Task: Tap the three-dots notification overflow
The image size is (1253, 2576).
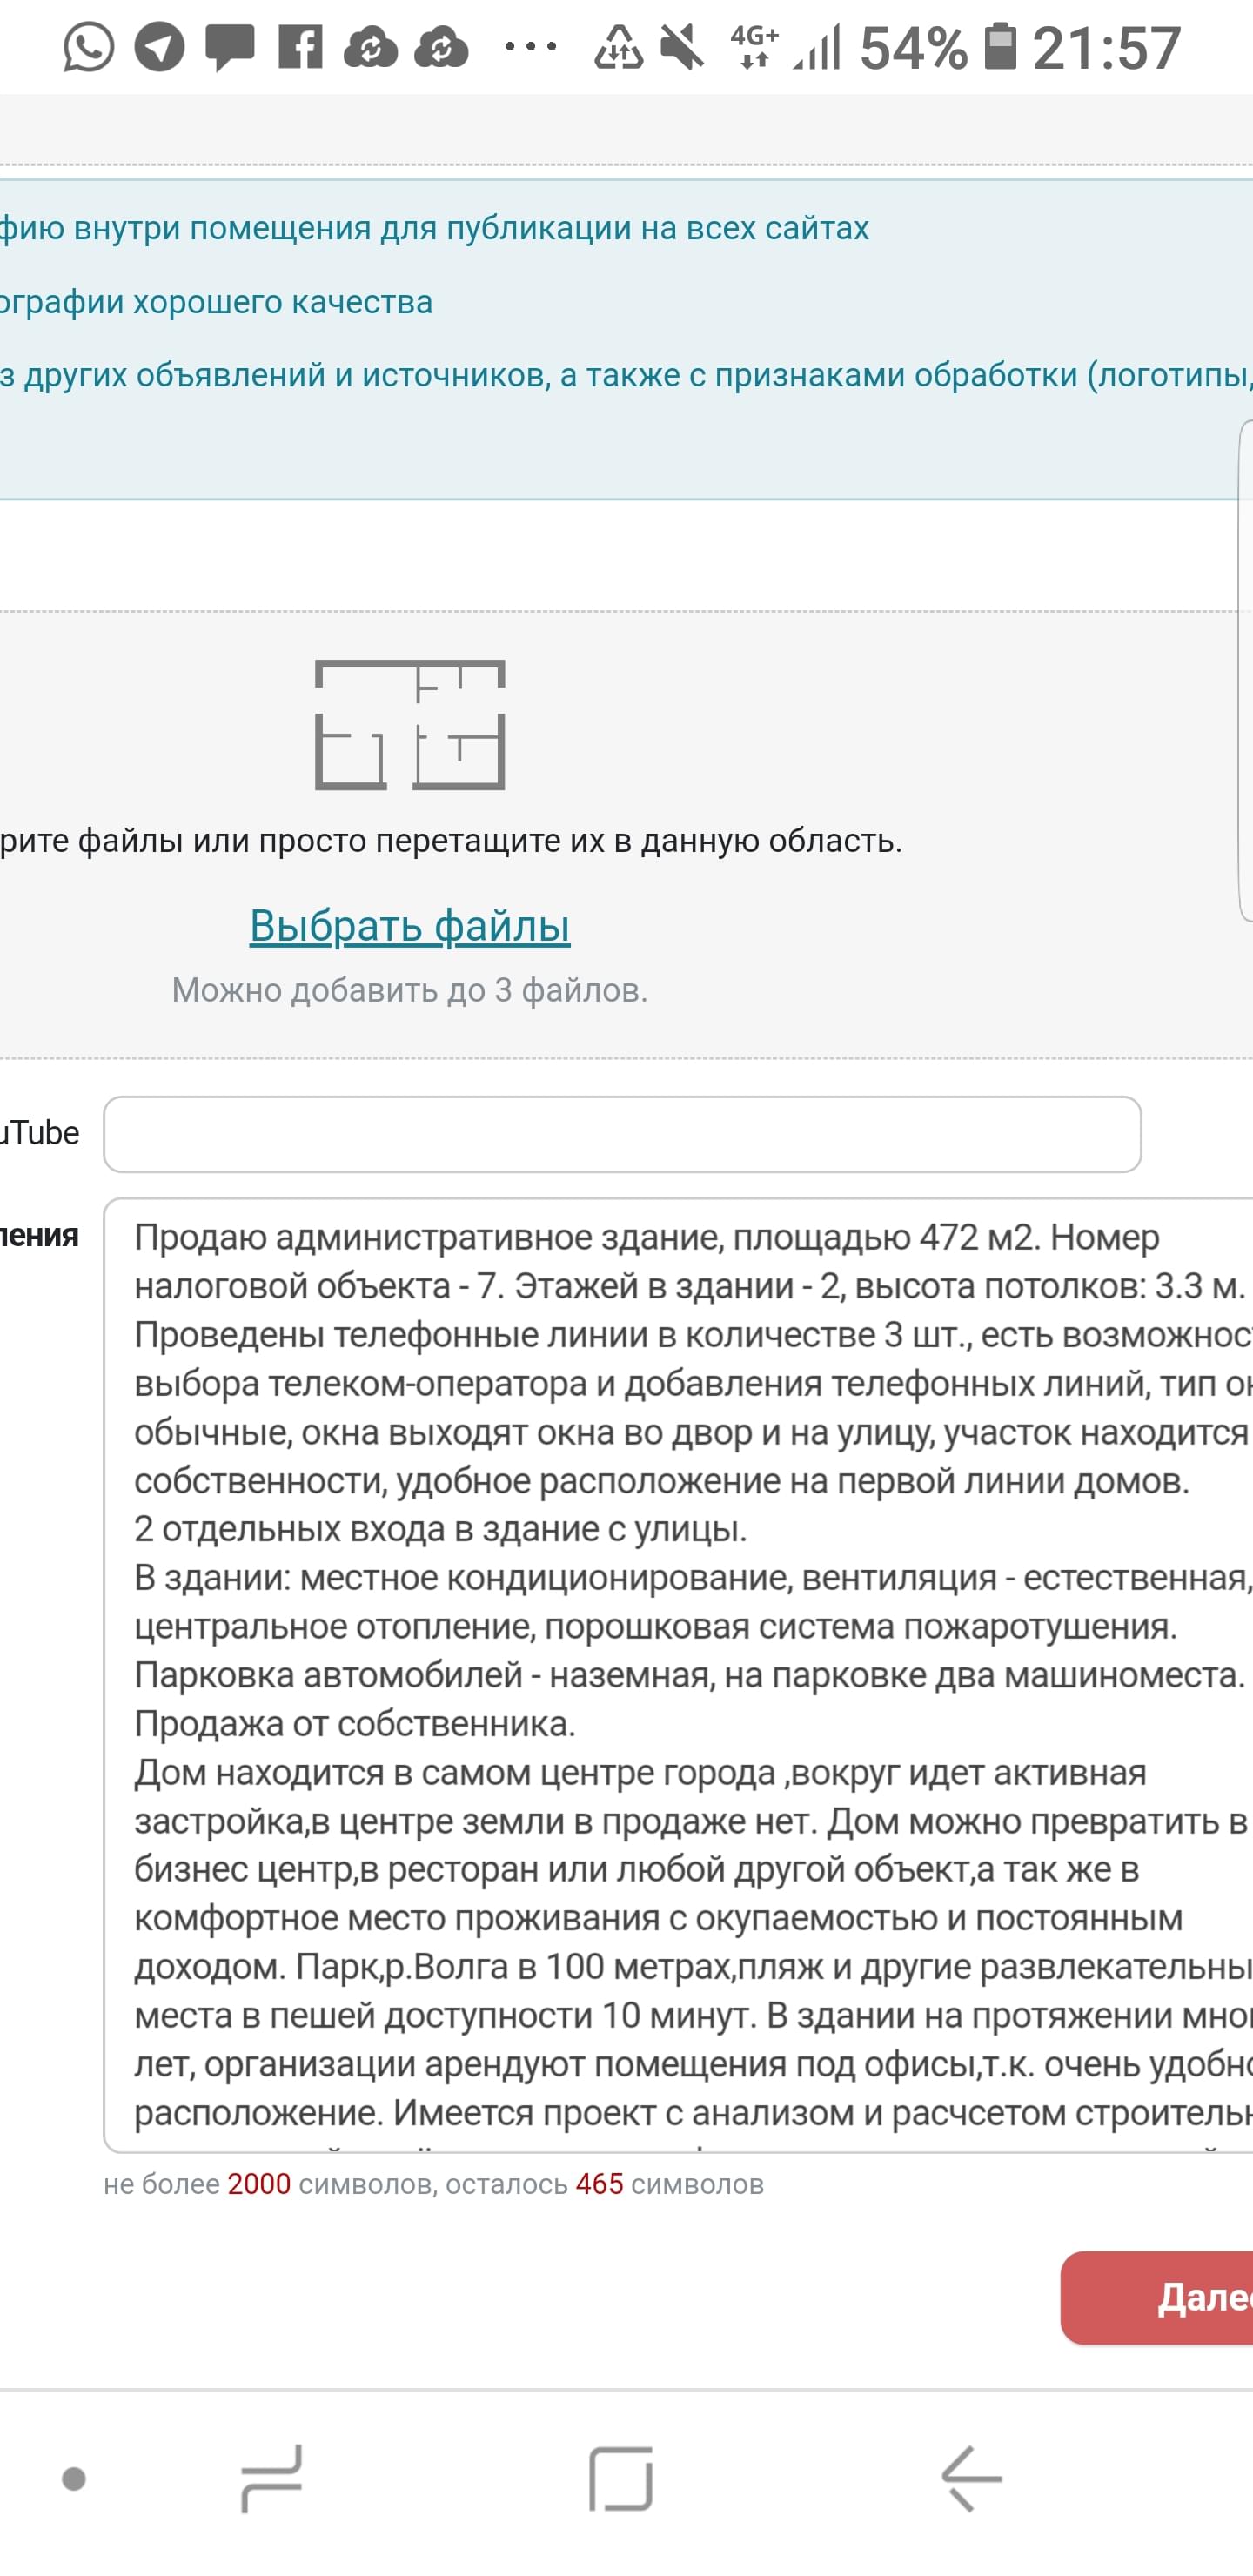Action: (x=531, y=47)
